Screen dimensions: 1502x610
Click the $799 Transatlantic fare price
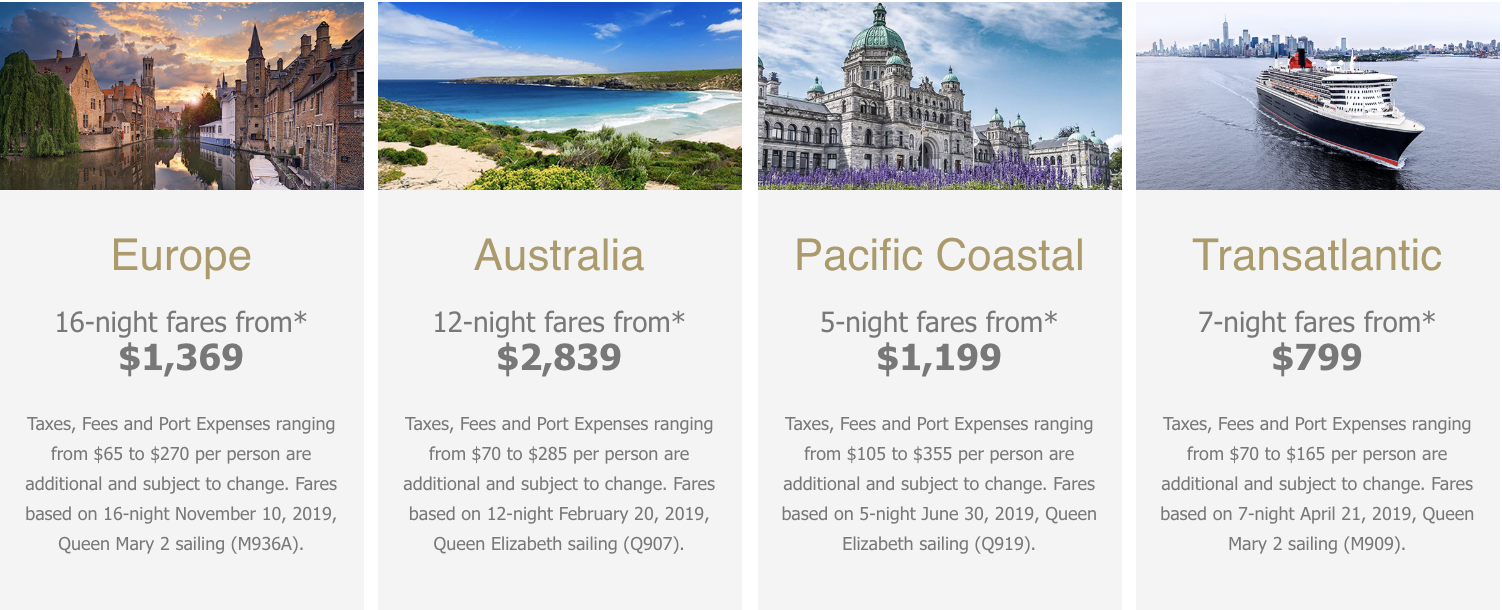tap(1317, 358)
